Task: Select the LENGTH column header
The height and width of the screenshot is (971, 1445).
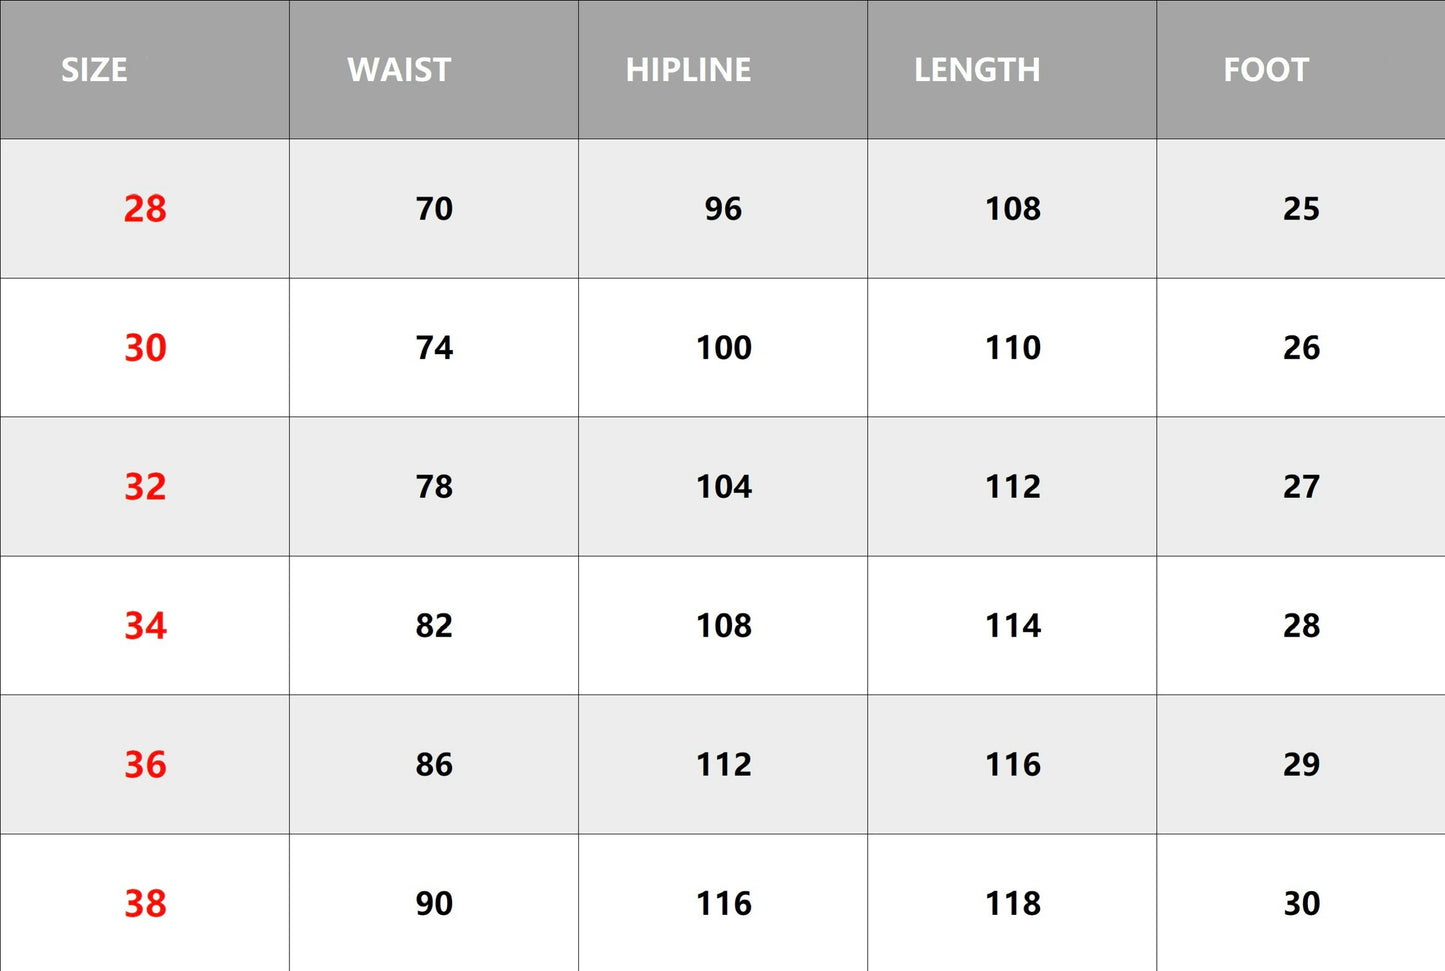Action: tap(977, 70)
